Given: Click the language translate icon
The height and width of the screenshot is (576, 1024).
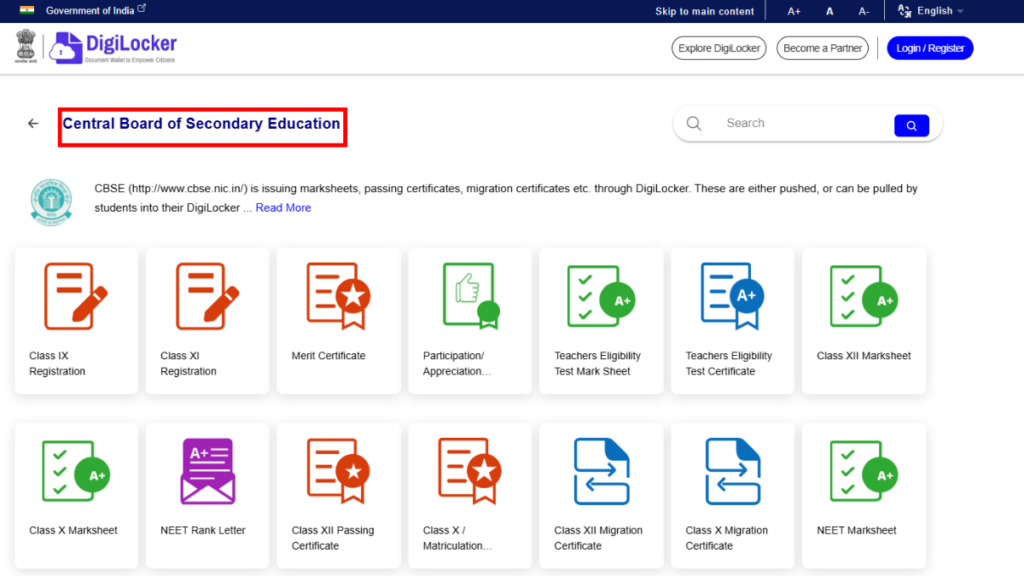Looking at the screenshot, I should (x=904, y=10).
